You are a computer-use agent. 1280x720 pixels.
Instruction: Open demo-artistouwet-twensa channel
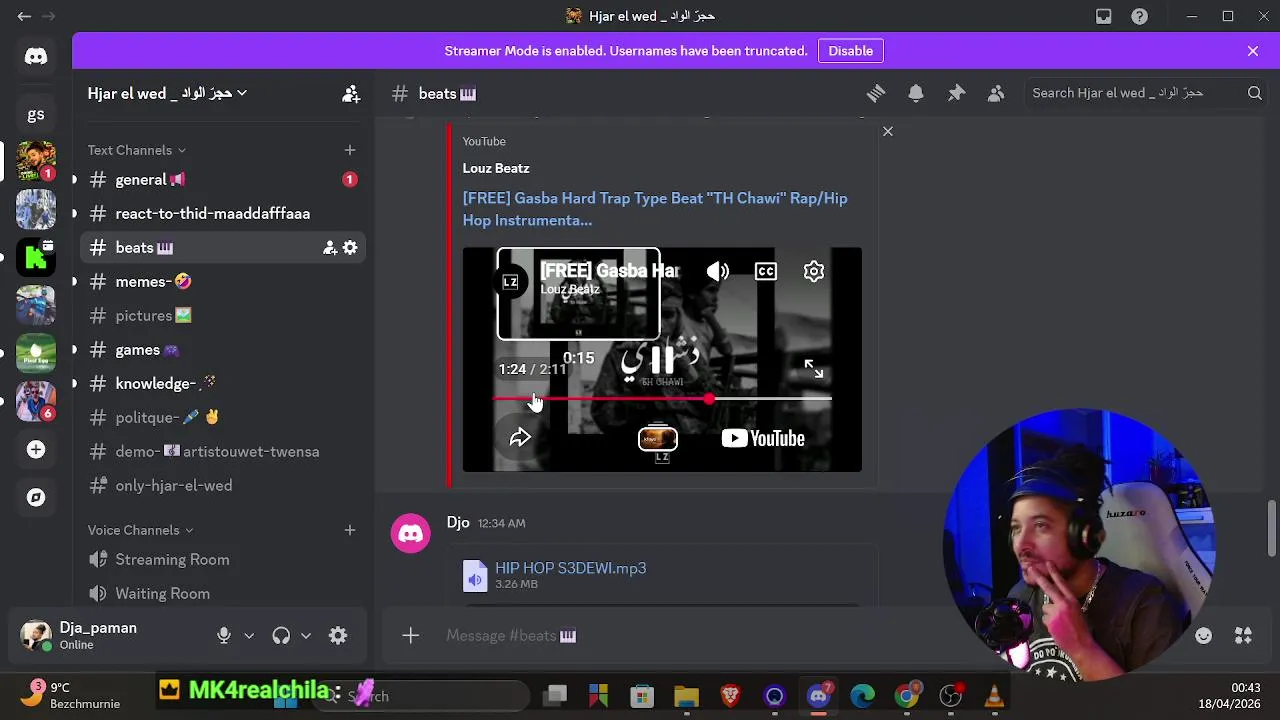point(222,452)
